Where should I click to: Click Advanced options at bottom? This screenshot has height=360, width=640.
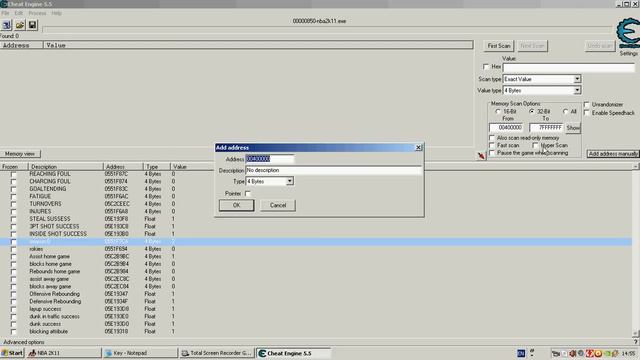[x=24, y=342]
